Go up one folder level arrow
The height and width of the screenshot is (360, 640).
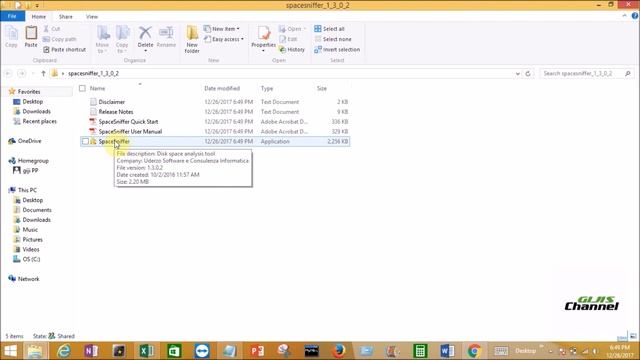point(43,73)
